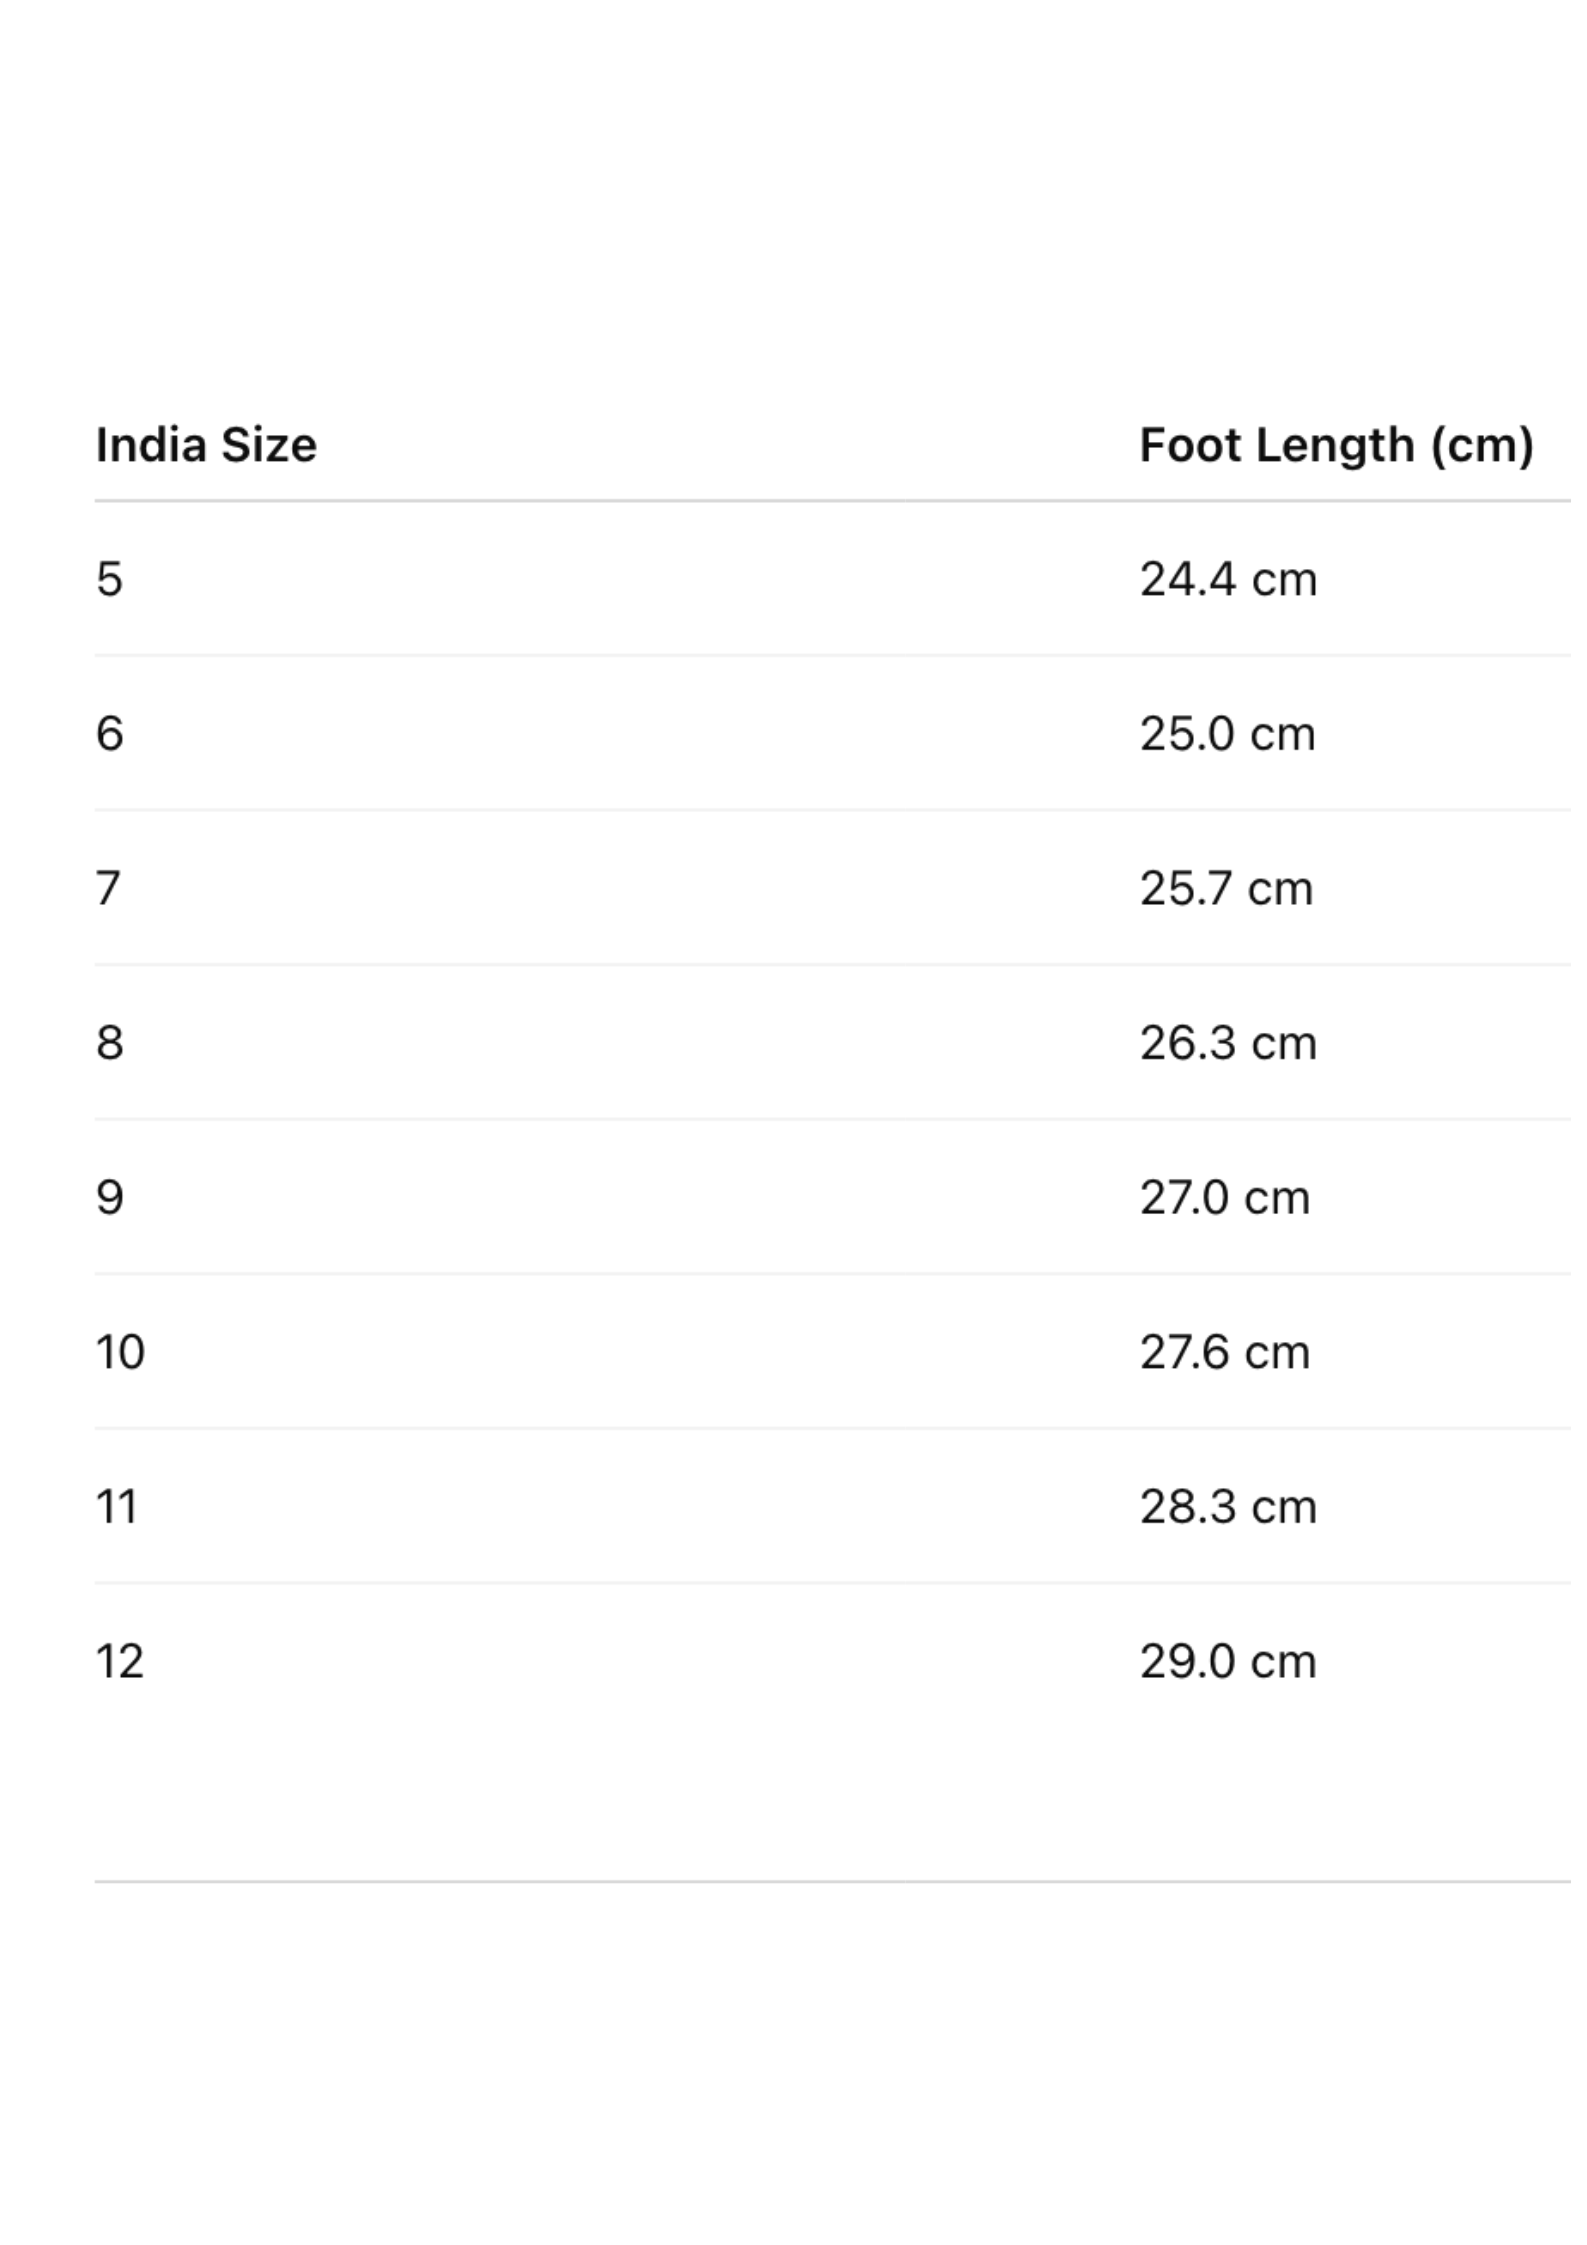Select India size 11 cell
The height and width of the screenshot is (2245, 1587).
click(x=117, y=1506)
